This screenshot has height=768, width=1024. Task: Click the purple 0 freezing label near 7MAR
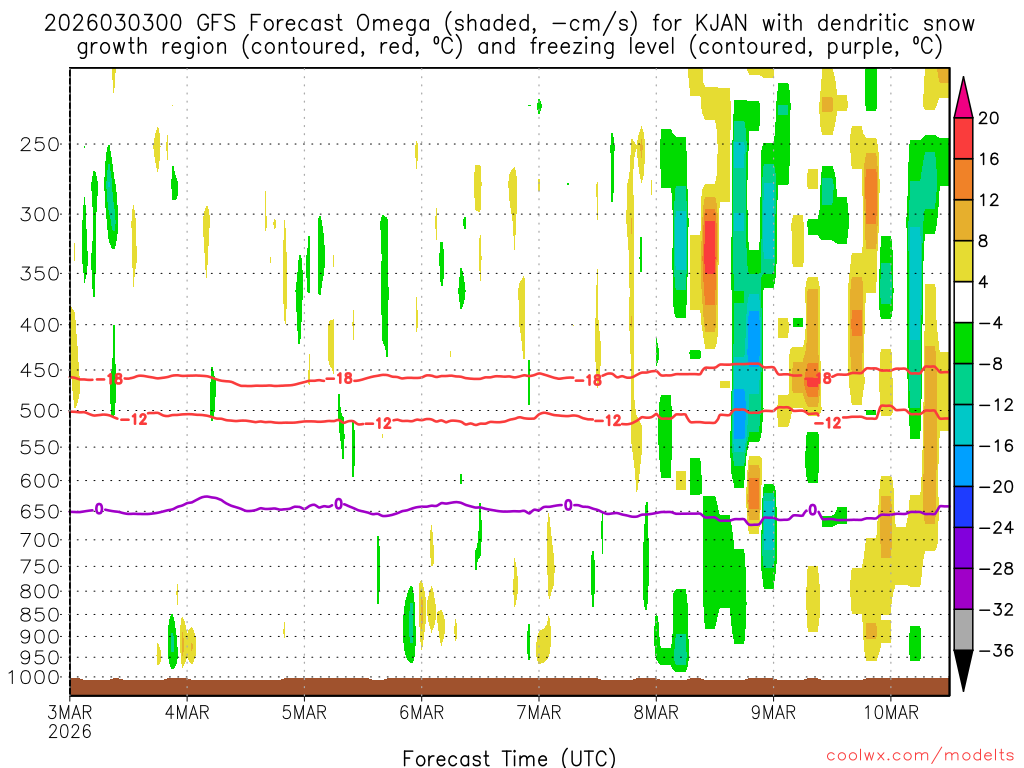click(x=568, y=505)
